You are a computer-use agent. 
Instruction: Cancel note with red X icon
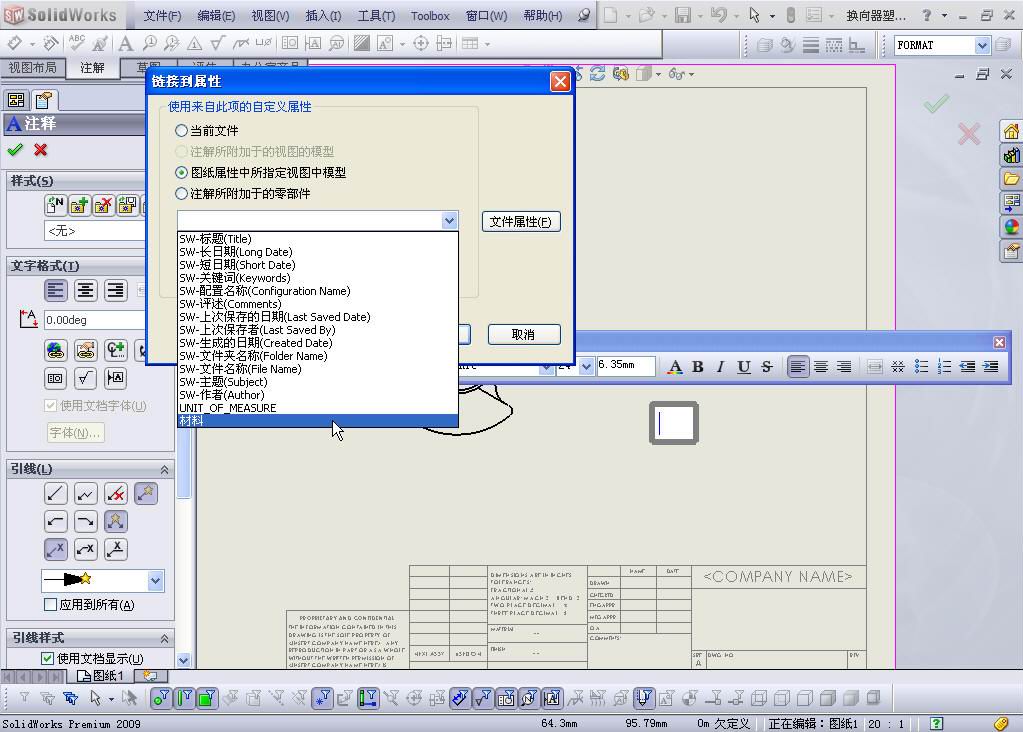(40, 150)
